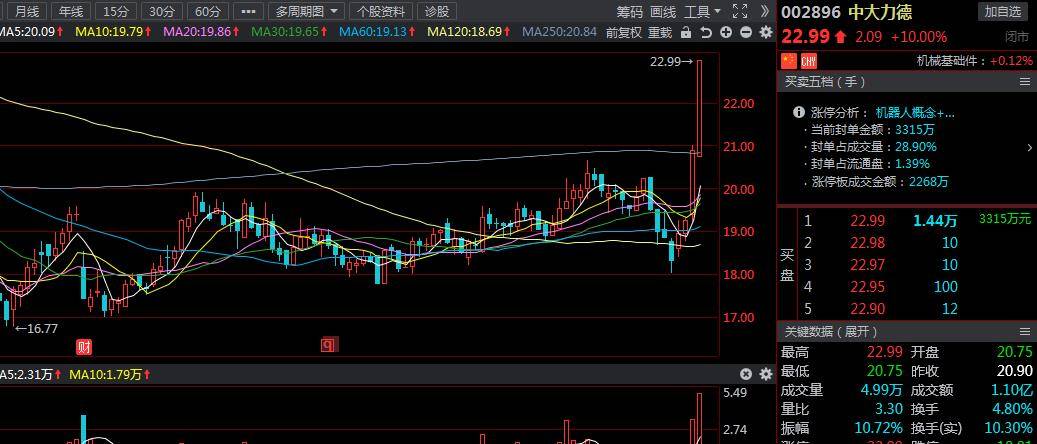Zoom in chart with plus icon

(x=727, y=32)
